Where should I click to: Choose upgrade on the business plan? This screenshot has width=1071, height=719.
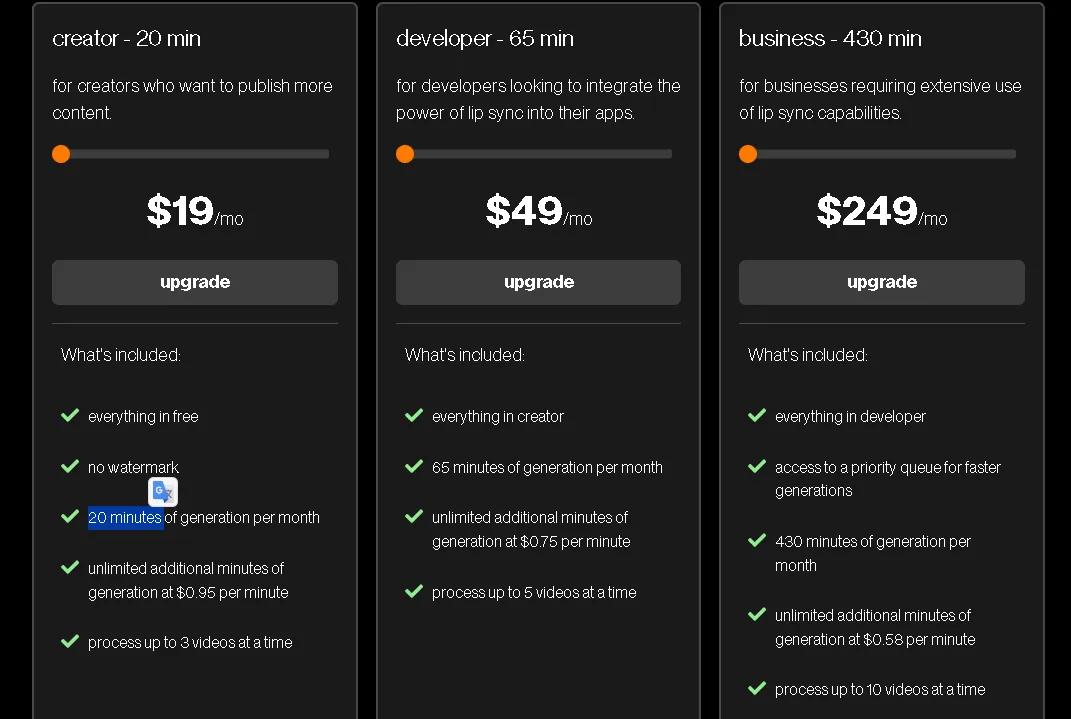[881, 282]
